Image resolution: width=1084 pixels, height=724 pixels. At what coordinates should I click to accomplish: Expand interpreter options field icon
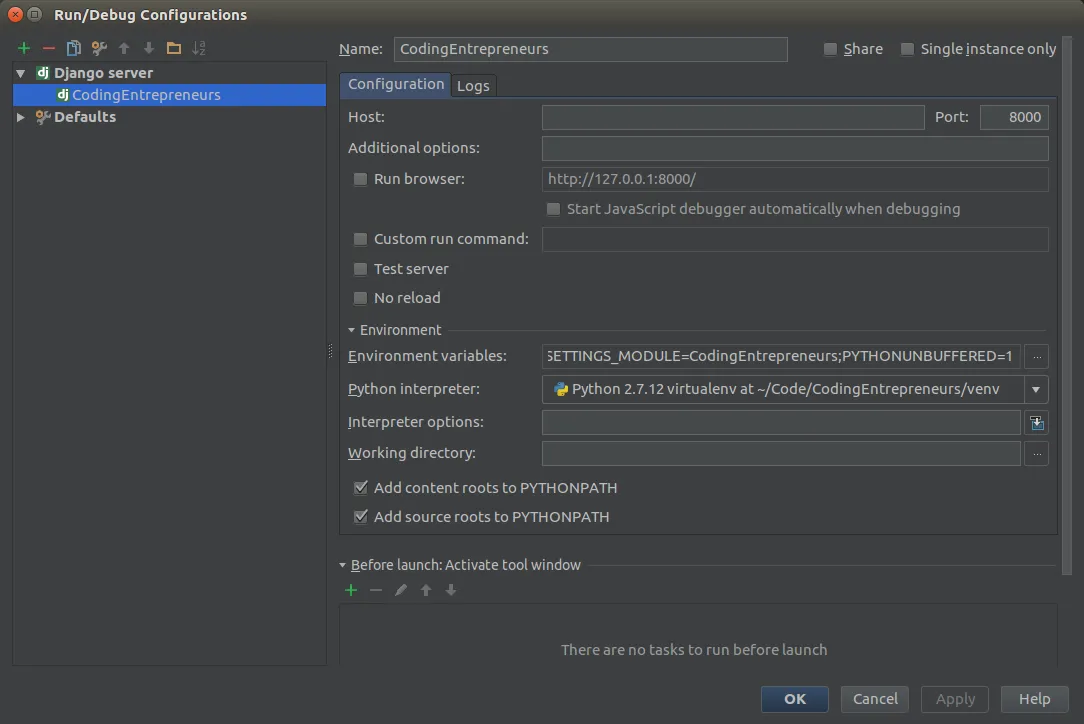click(1036, 423)
